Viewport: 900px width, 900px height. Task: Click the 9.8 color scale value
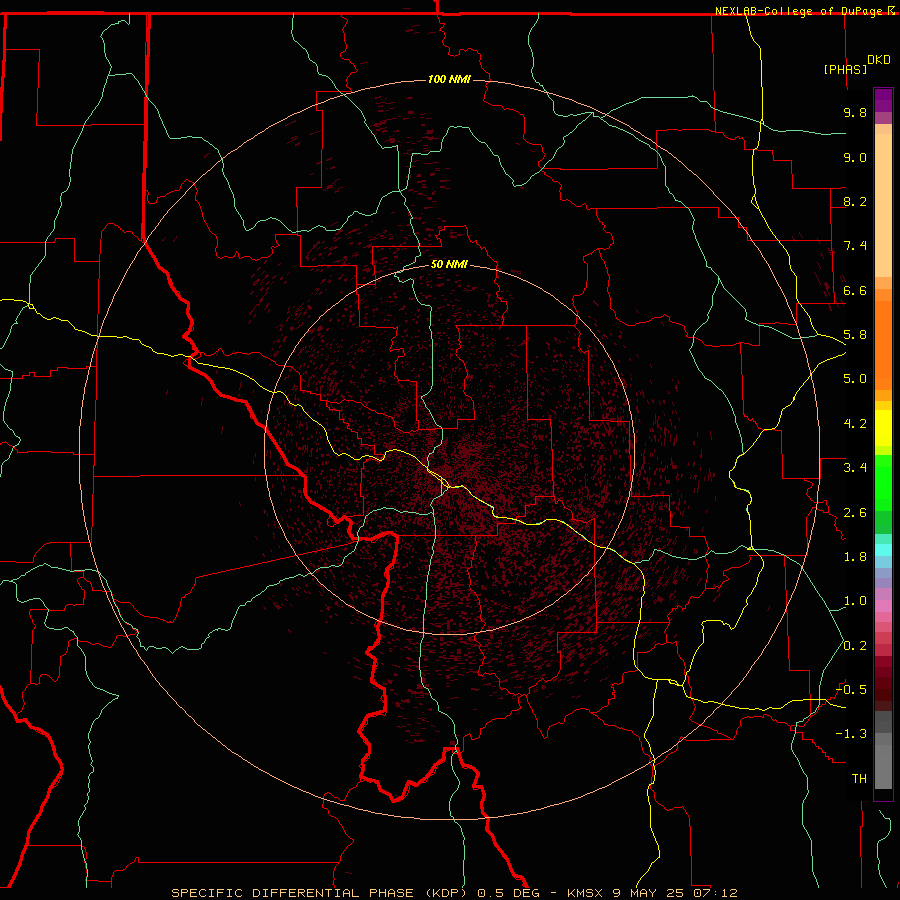(x=855, y=112)
